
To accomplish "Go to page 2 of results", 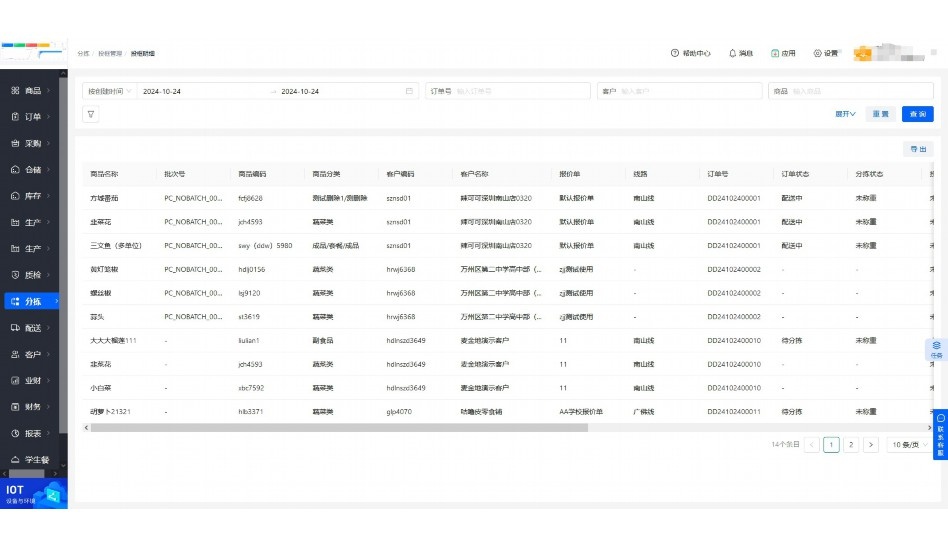I will 851,445.
